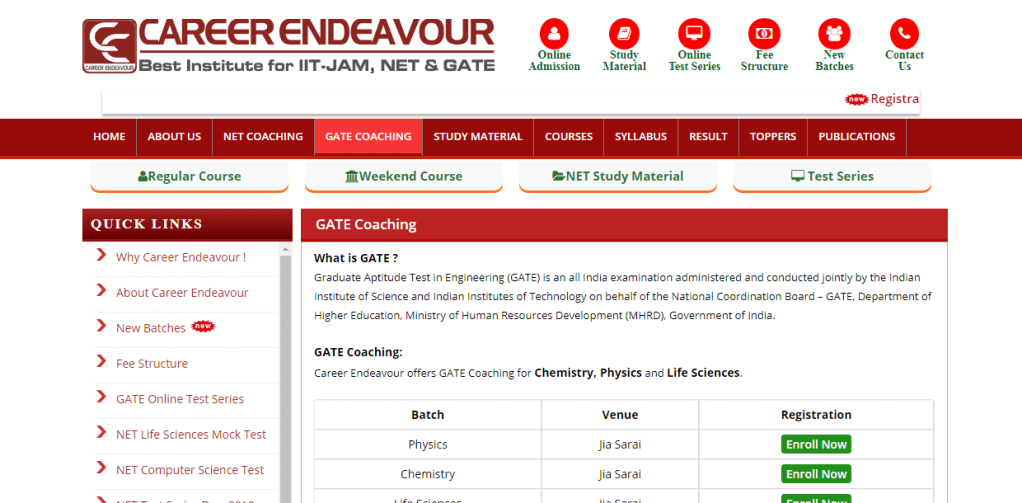Open Why Career Endeavour quick link
Screen dimensions: 1022x503
point(181,257)
